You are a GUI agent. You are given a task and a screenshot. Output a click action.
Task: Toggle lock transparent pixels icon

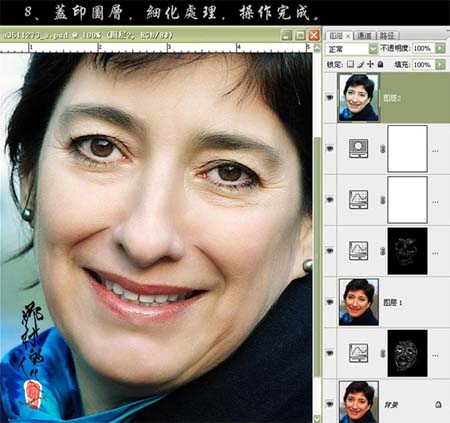tap(350, 64)
